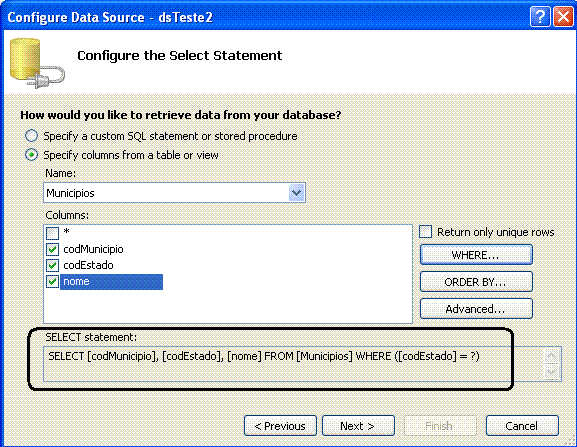The image size is (577, 447).
Task: Toggle the nome column checkbox
Action: 53,281
